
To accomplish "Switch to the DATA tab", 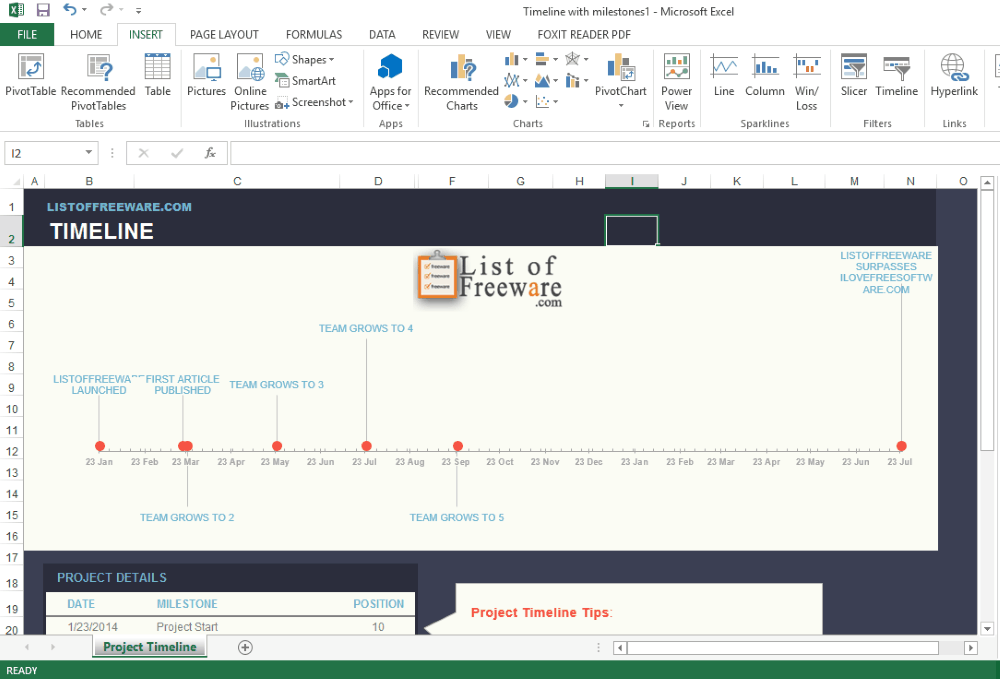I will tap(382, 34).
